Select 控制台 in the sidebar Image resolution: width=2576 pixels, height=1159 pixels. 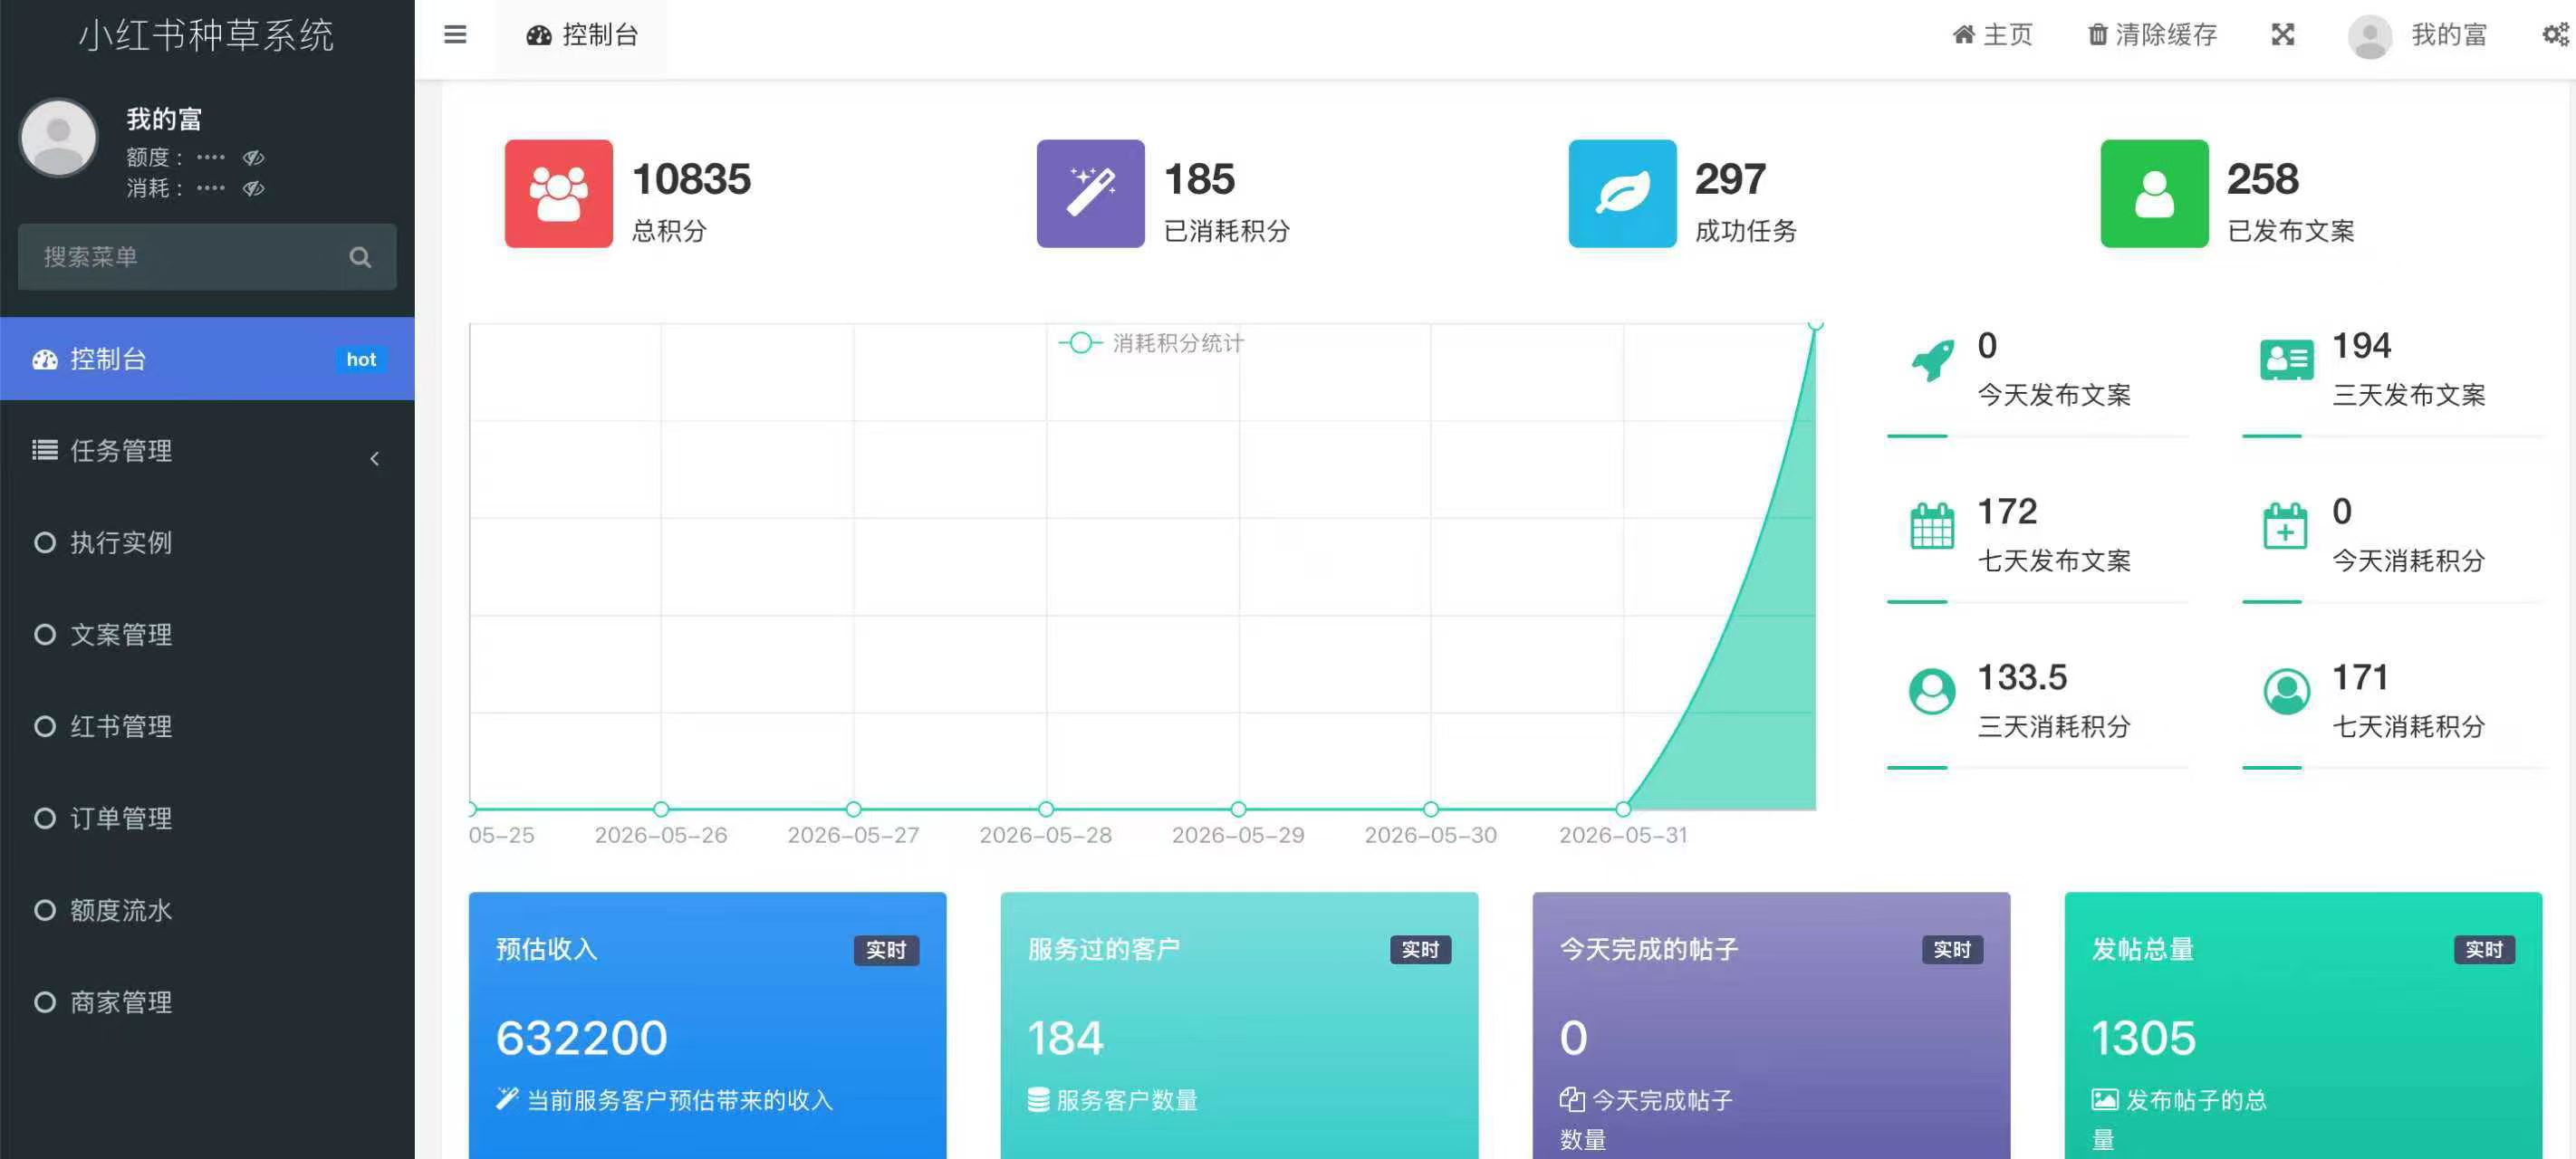(207, 359)
